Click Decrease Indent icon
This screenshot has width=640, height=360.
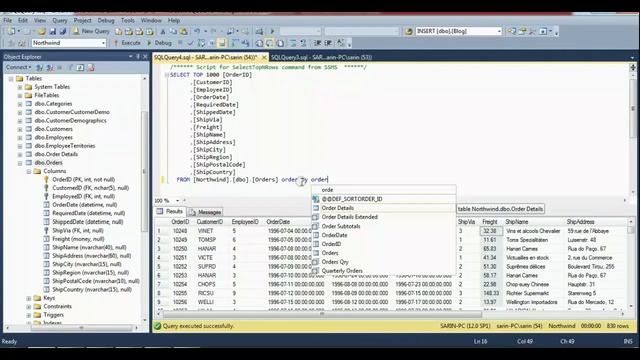click(x=318, y=43)
